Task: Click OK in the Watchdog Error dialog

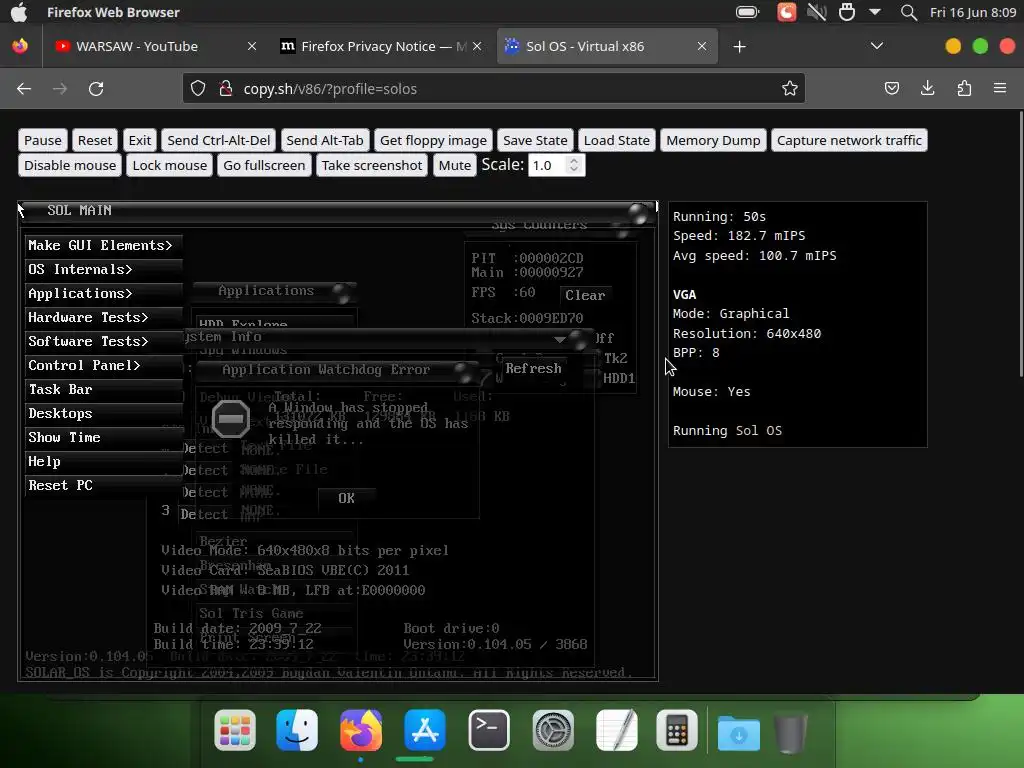Action: (346, 498)
